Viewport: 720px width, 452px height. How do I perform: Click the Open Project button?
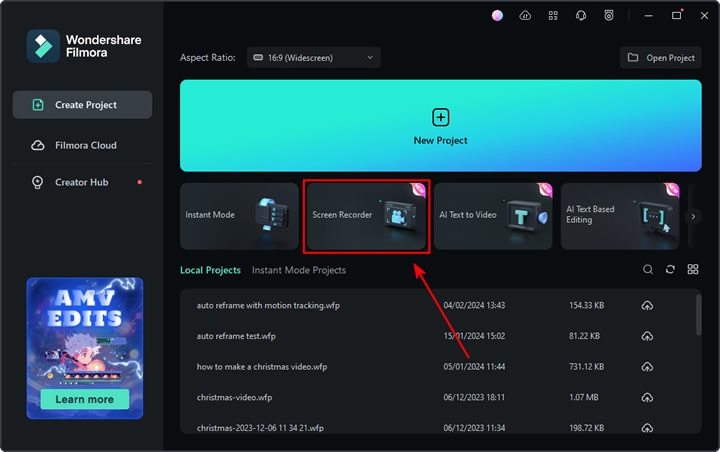pyautogui.click(x=661, y=57)
